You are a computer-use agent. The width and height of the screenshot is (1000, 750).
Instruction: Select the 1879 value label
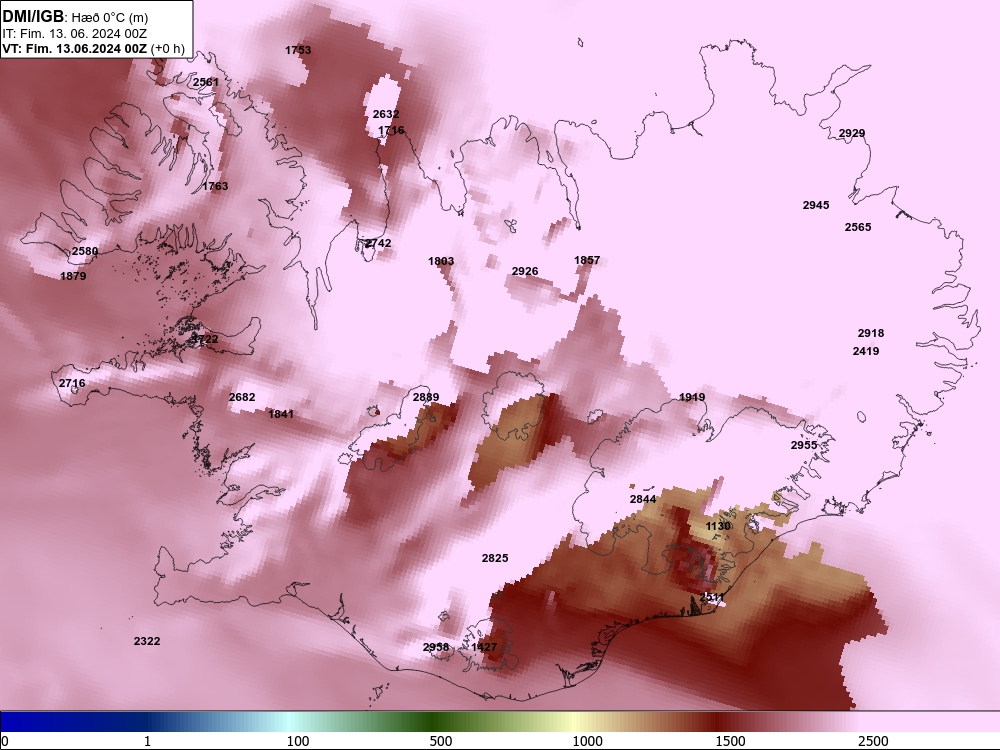pos(73,276)
